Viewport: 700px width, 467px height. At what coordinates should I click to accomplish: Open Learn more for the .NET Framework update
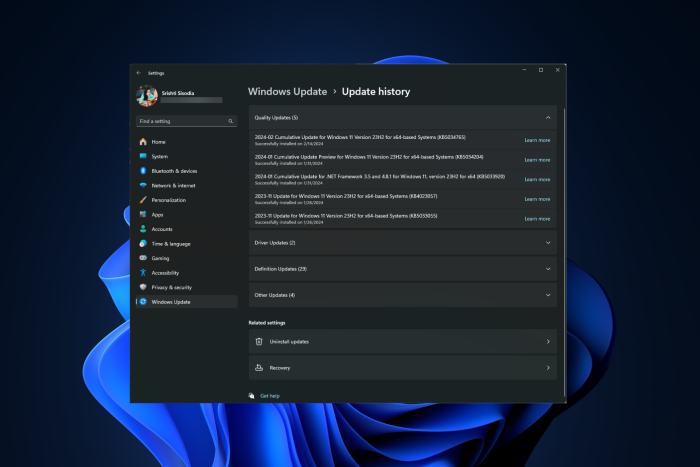click(x=537, y=179)
